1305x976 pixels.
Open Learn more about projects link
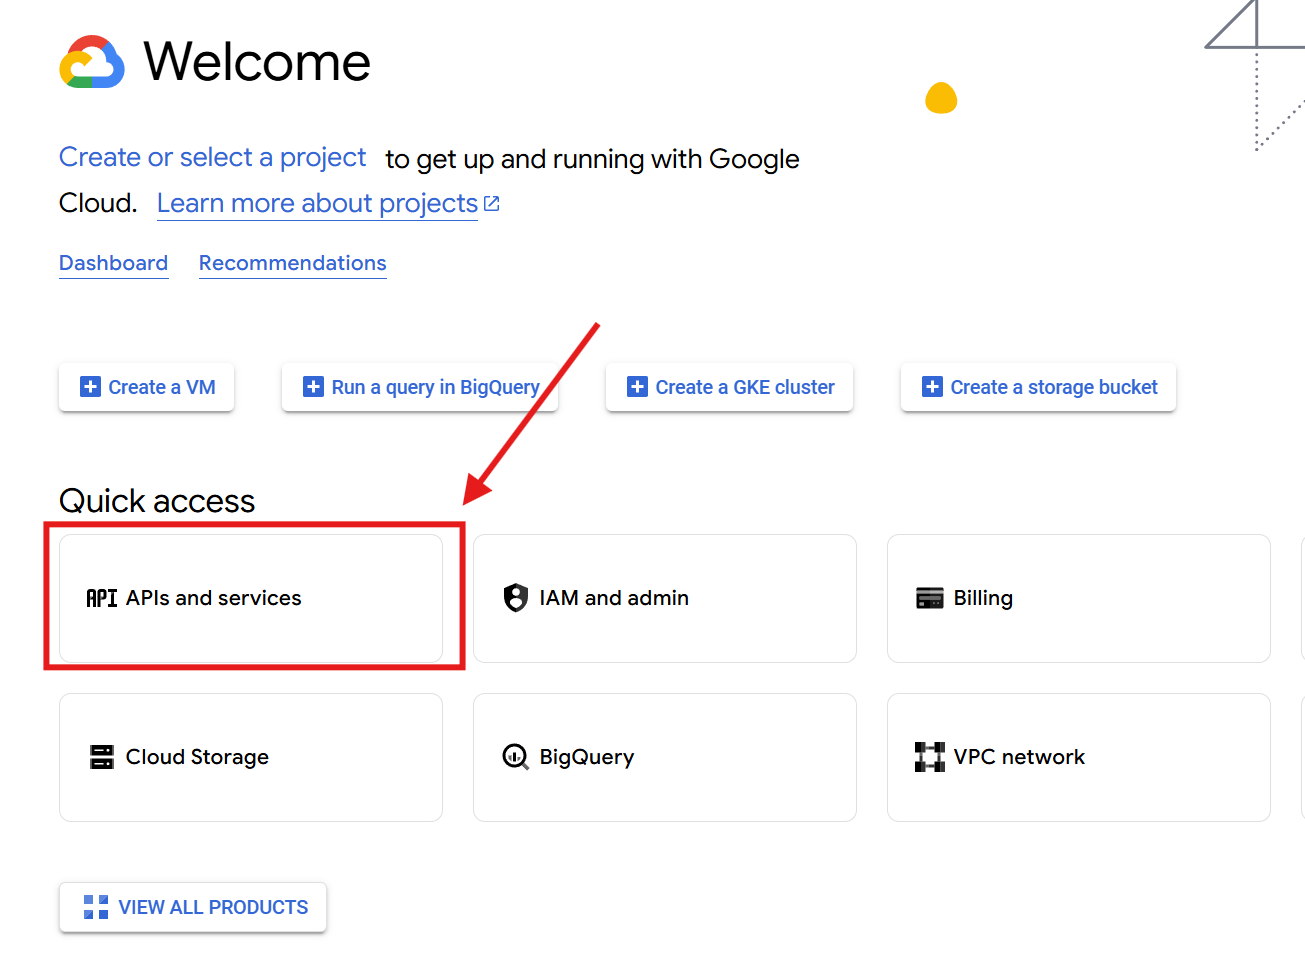(x=317, y=204)
